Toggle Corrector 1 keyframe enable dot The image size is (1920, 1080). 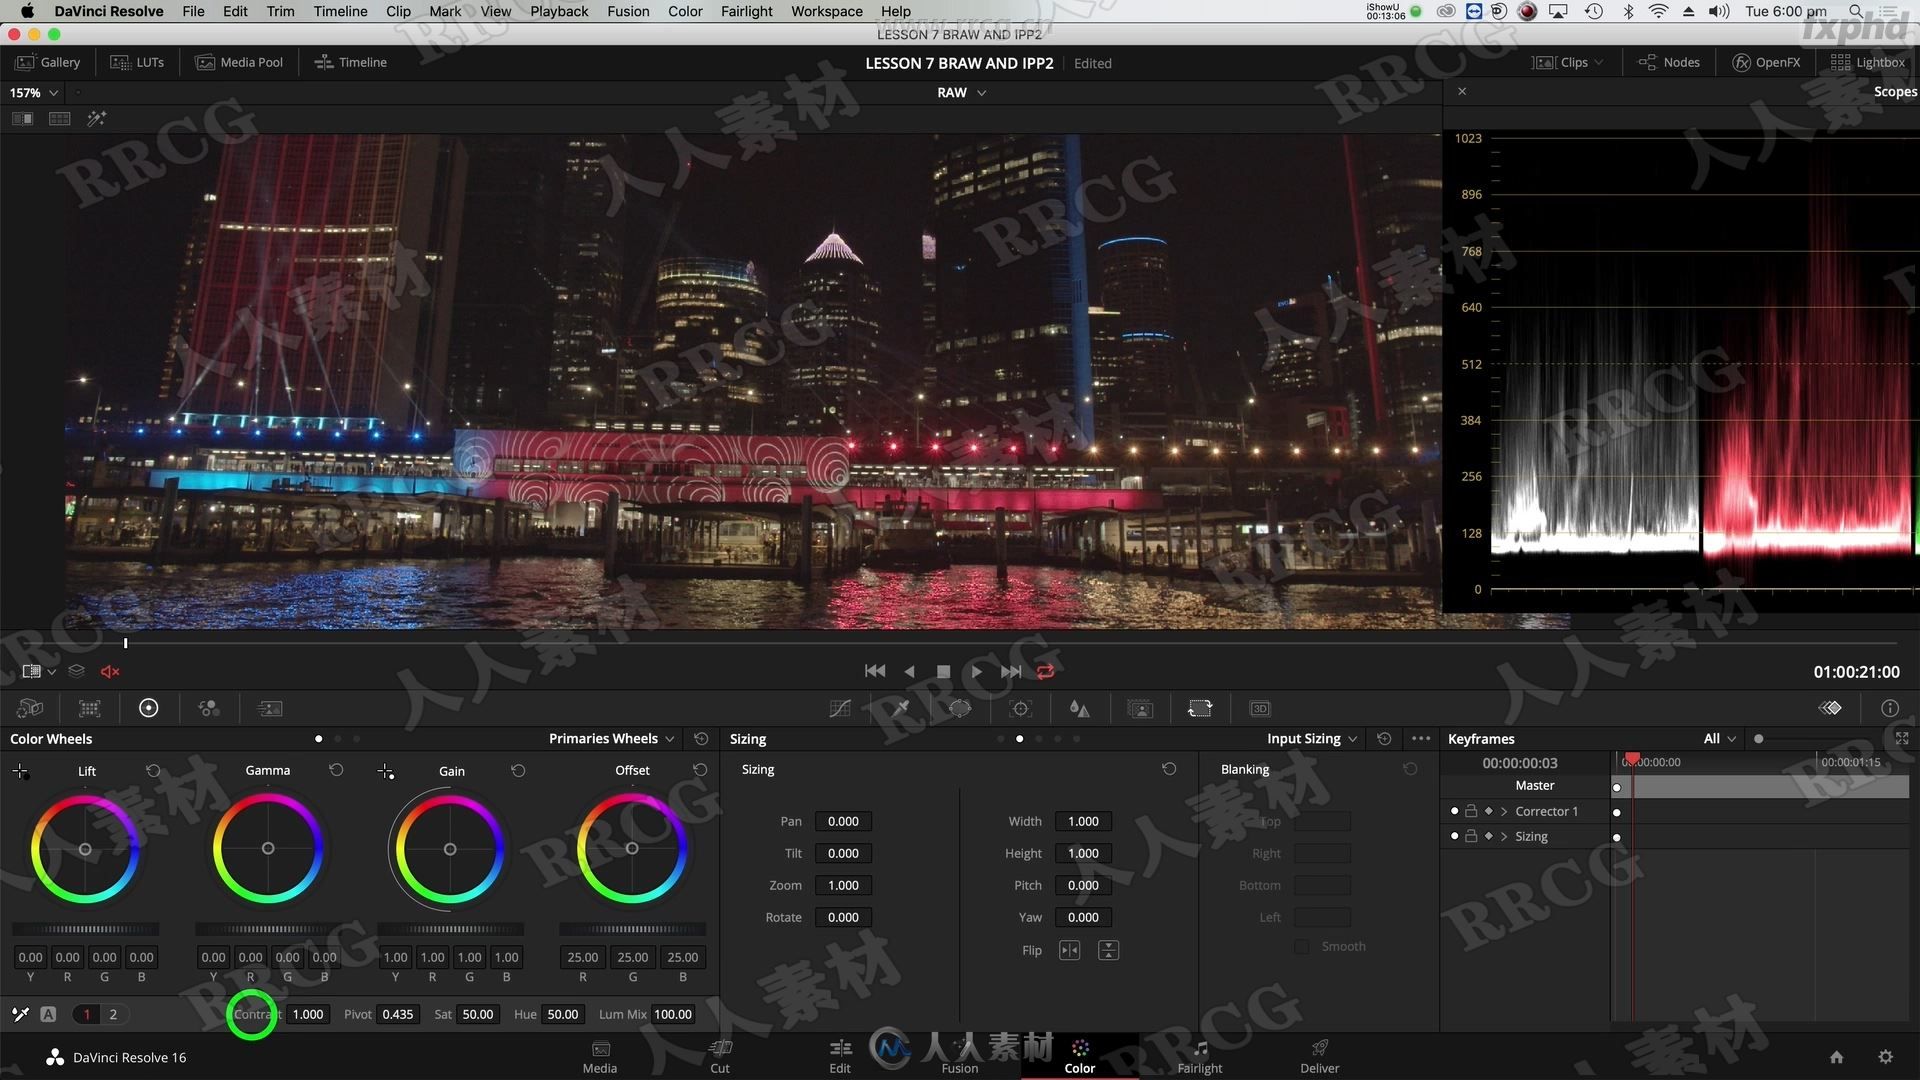(1454, 811)
